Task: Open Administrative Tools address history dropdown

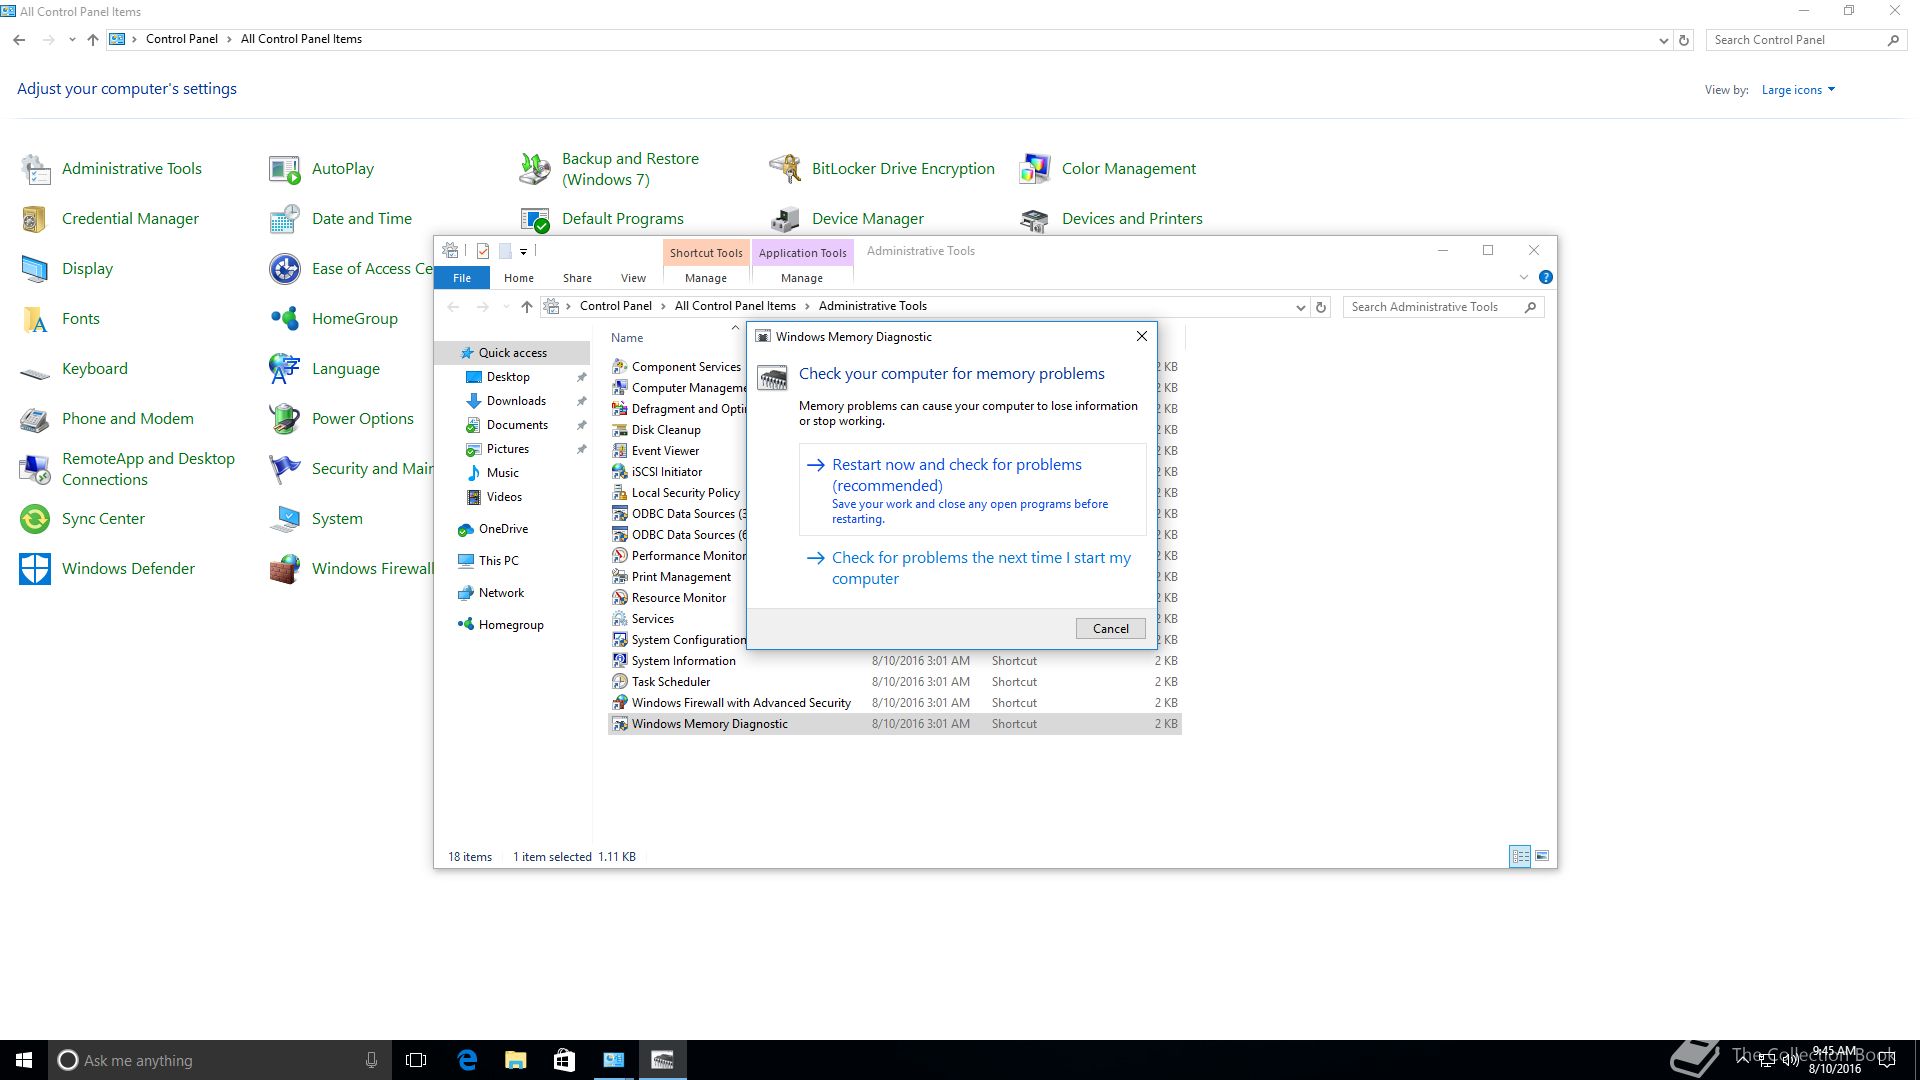Action: 1300,307
